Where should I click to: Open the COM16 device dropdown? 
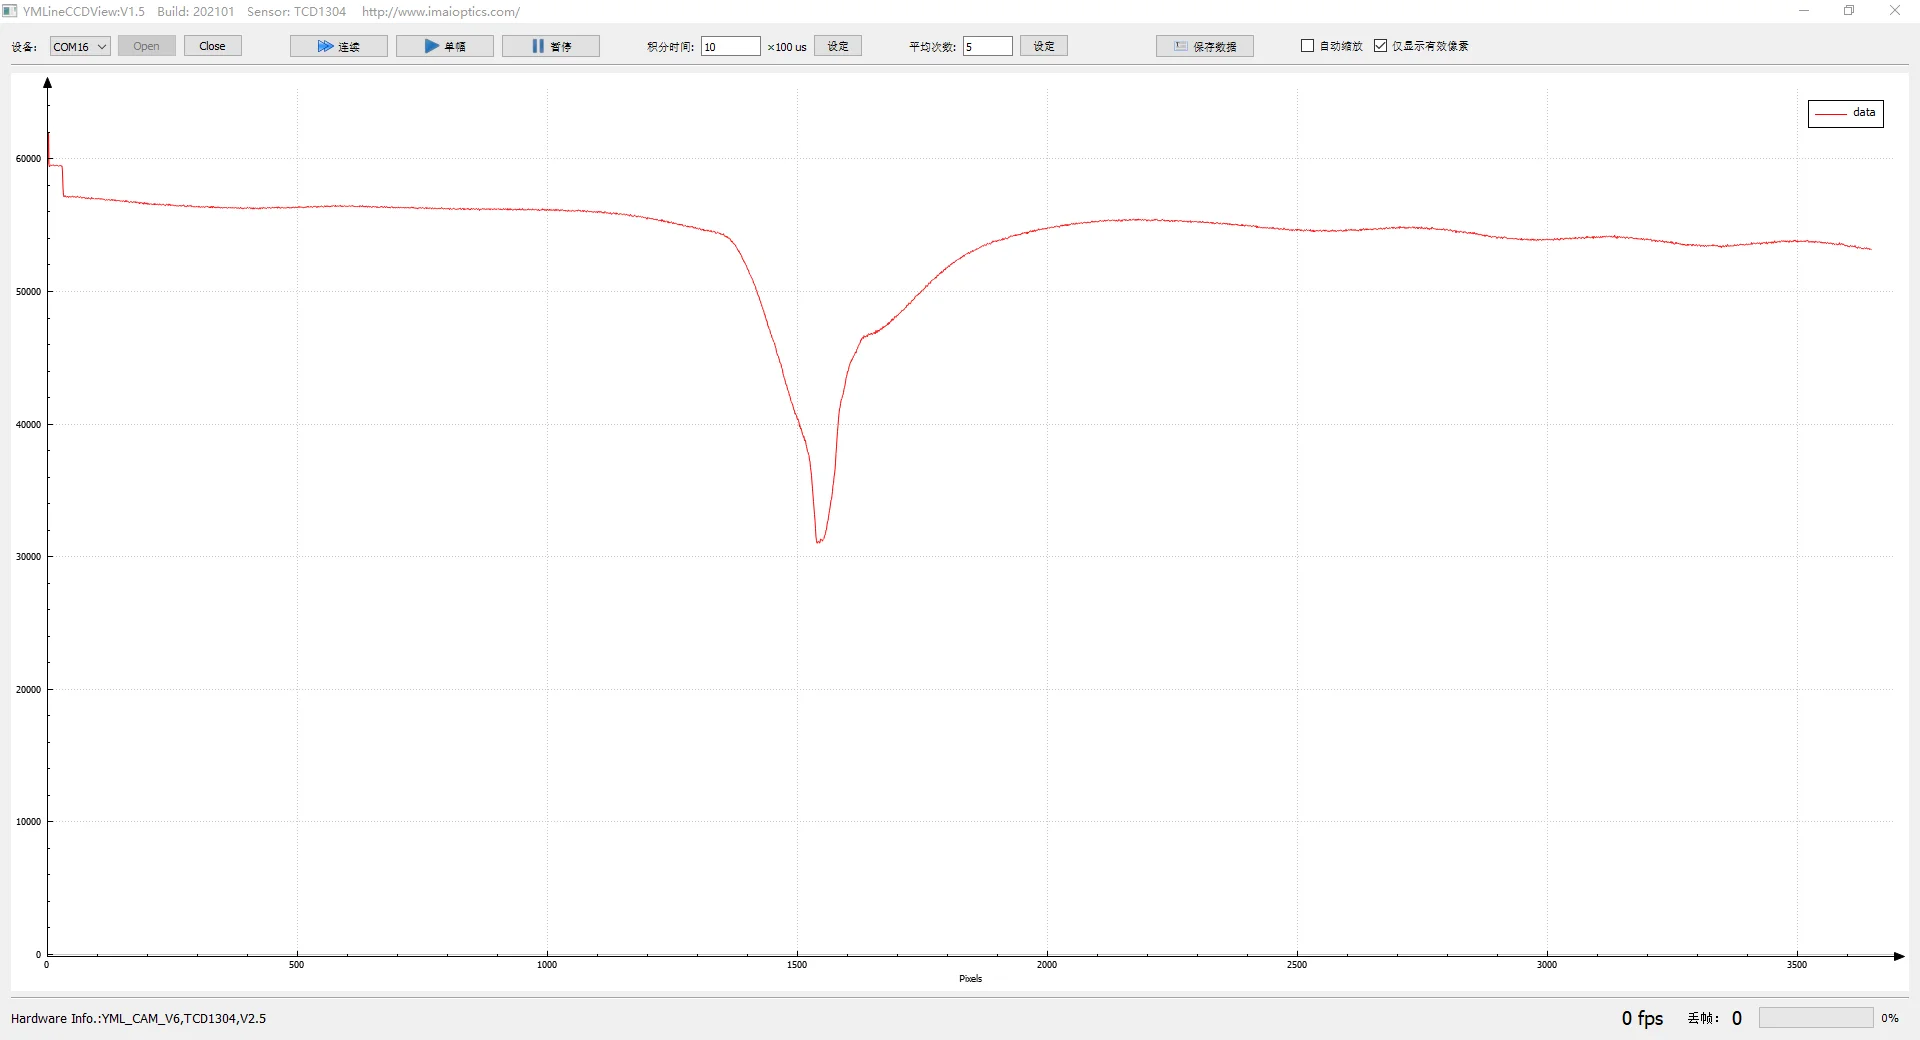pyautogui.click(x=80, y=46)
